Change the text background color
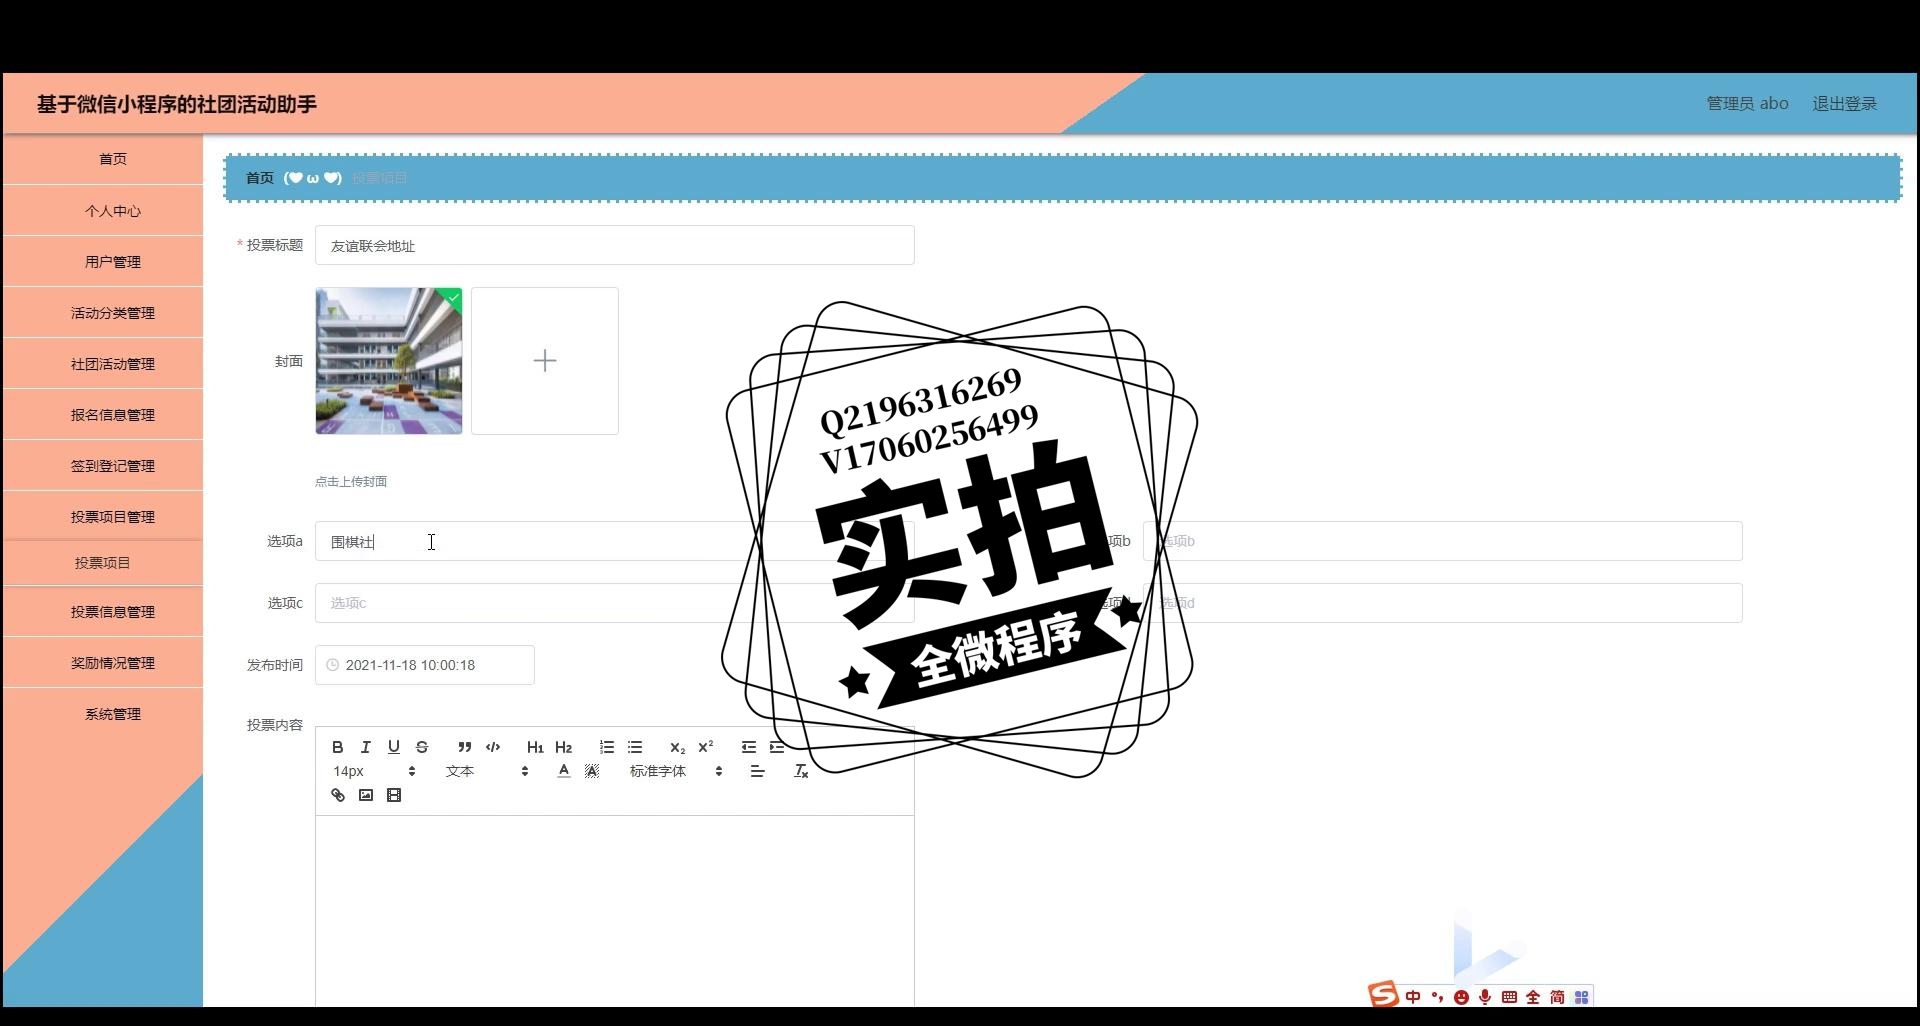 [x=592, y=771]
